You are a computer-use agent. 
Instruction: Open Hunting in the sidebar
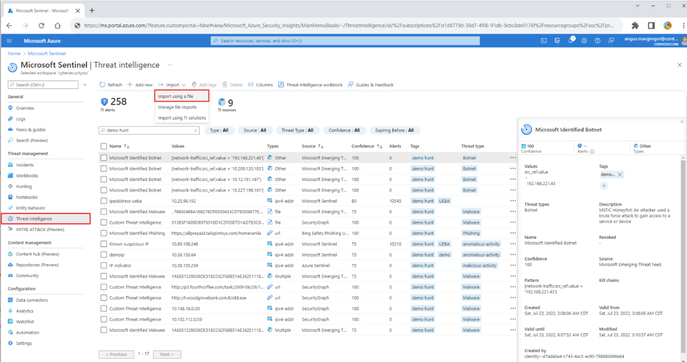pos(24,186)
